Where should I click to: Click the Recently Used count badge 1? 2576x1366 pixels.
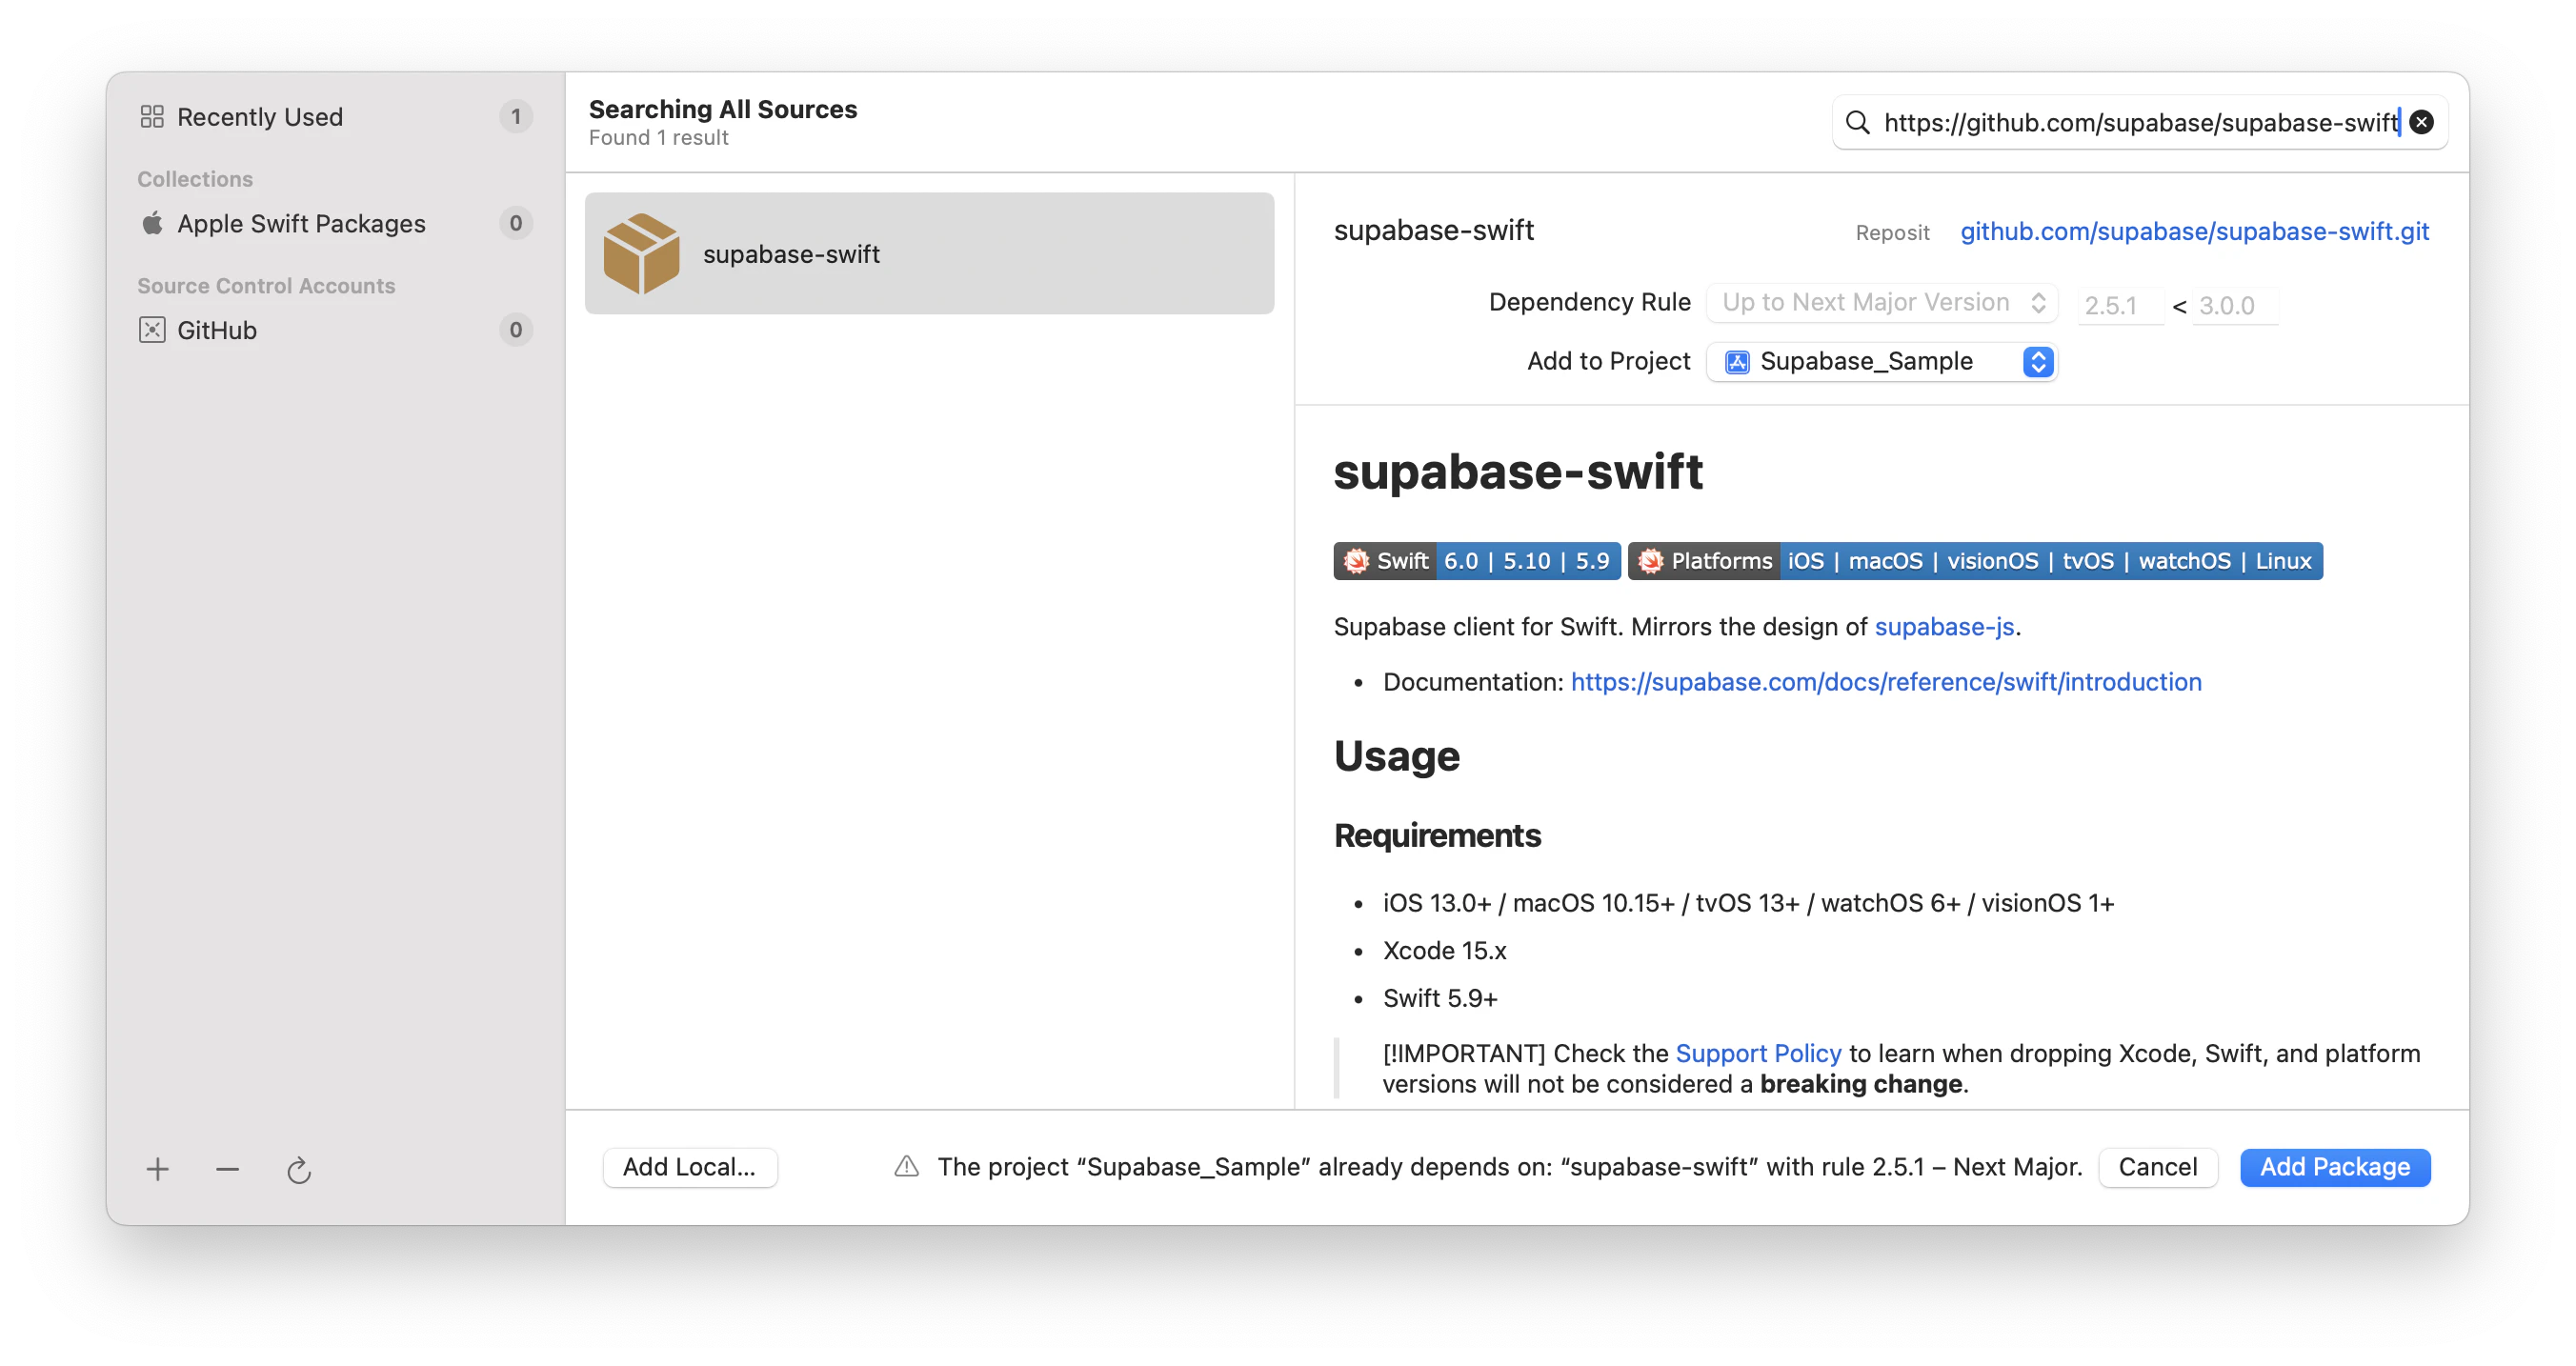[516, 117]
